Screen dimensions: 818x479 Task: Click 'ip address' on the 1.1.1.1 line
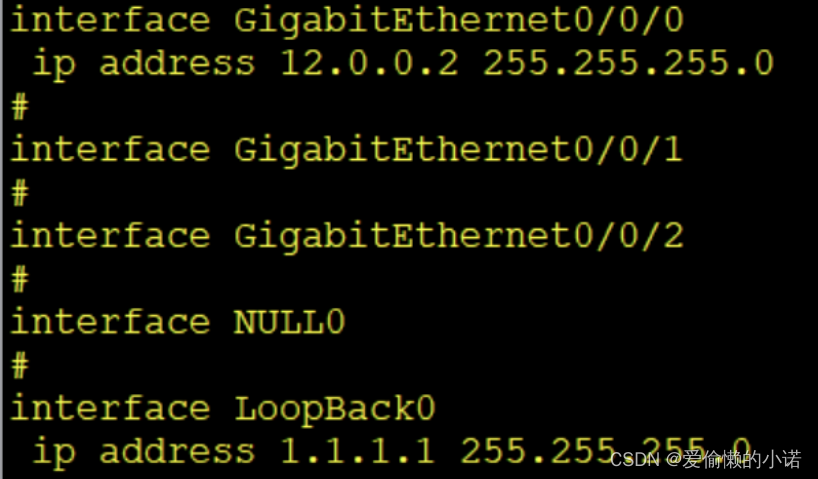pos(144,452)
